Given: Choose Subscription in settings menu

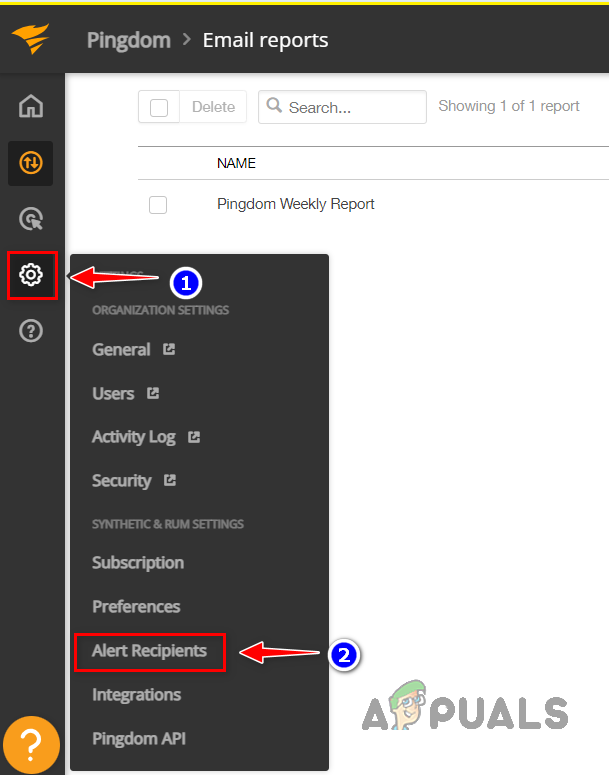Looking at the screenshot, I should [x=138, y=562].
